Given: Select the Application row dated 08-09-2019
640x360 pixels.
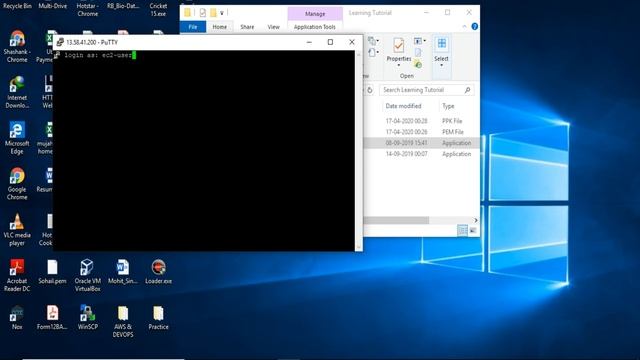Looking at the screenshot, I should (421, 143).
